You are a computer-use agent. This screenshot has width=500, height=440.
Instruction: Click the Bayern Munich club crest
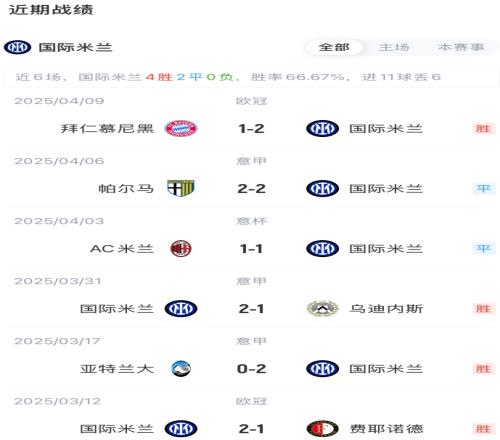coord(181,128)
